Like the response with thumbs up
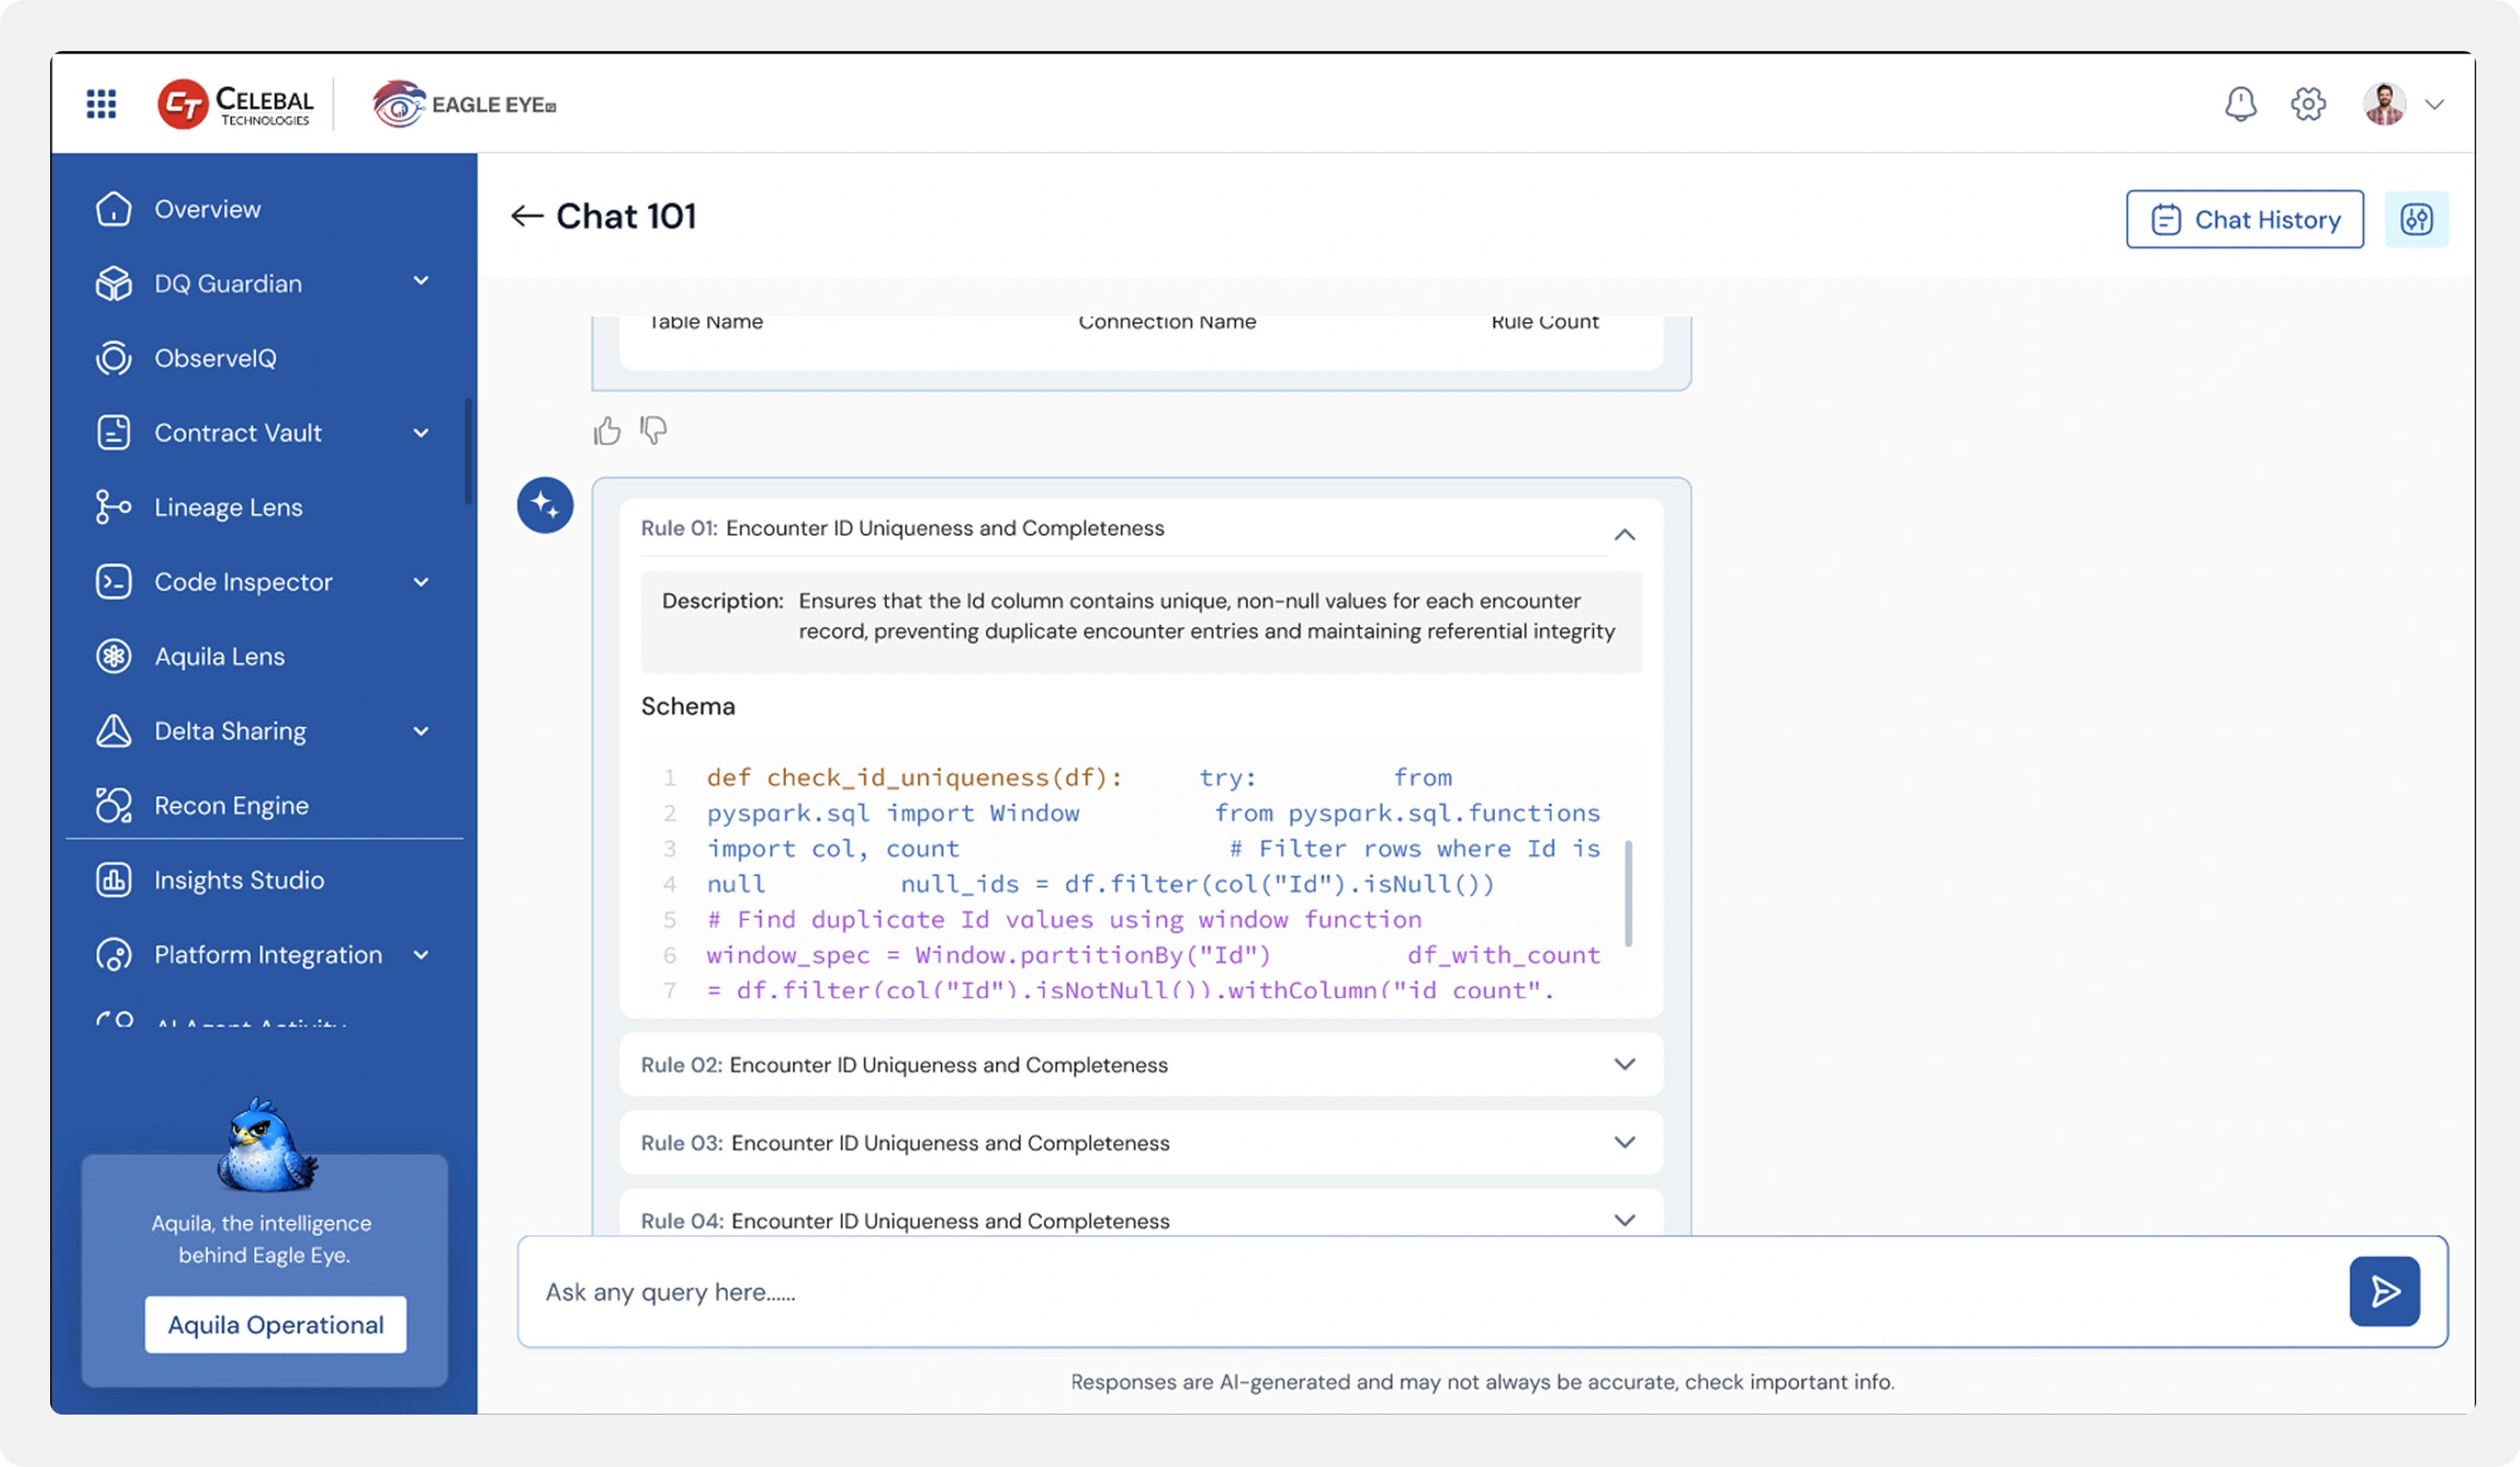Image resolution: width=2520 pixels, height=1467 pixels. 606,431
